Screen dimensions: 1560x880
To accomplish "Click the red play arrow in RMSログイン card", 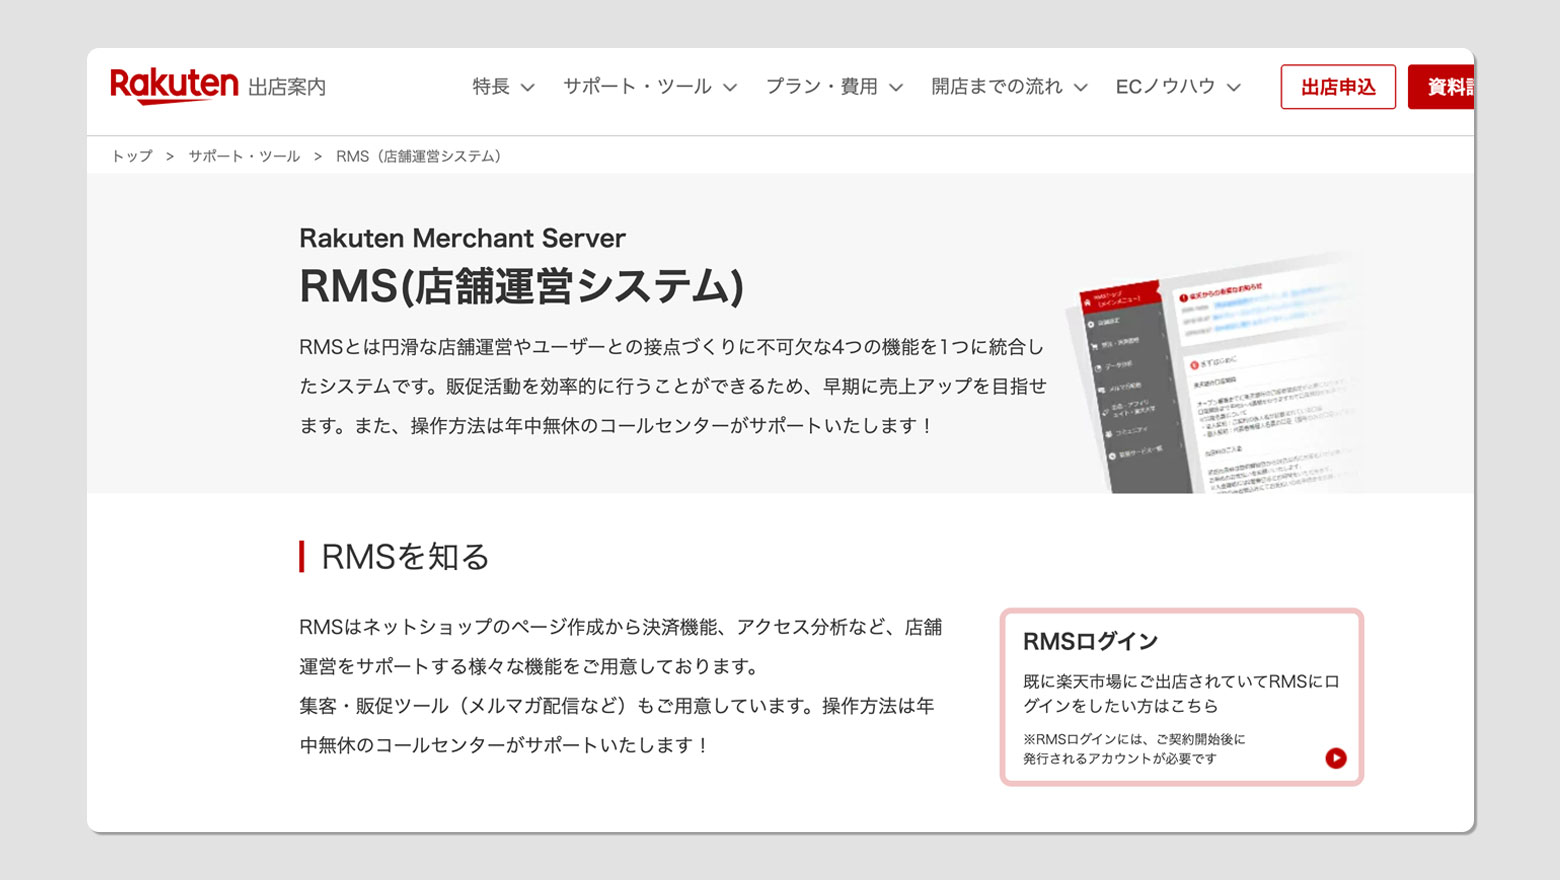I will click(x=1335, y=758).
